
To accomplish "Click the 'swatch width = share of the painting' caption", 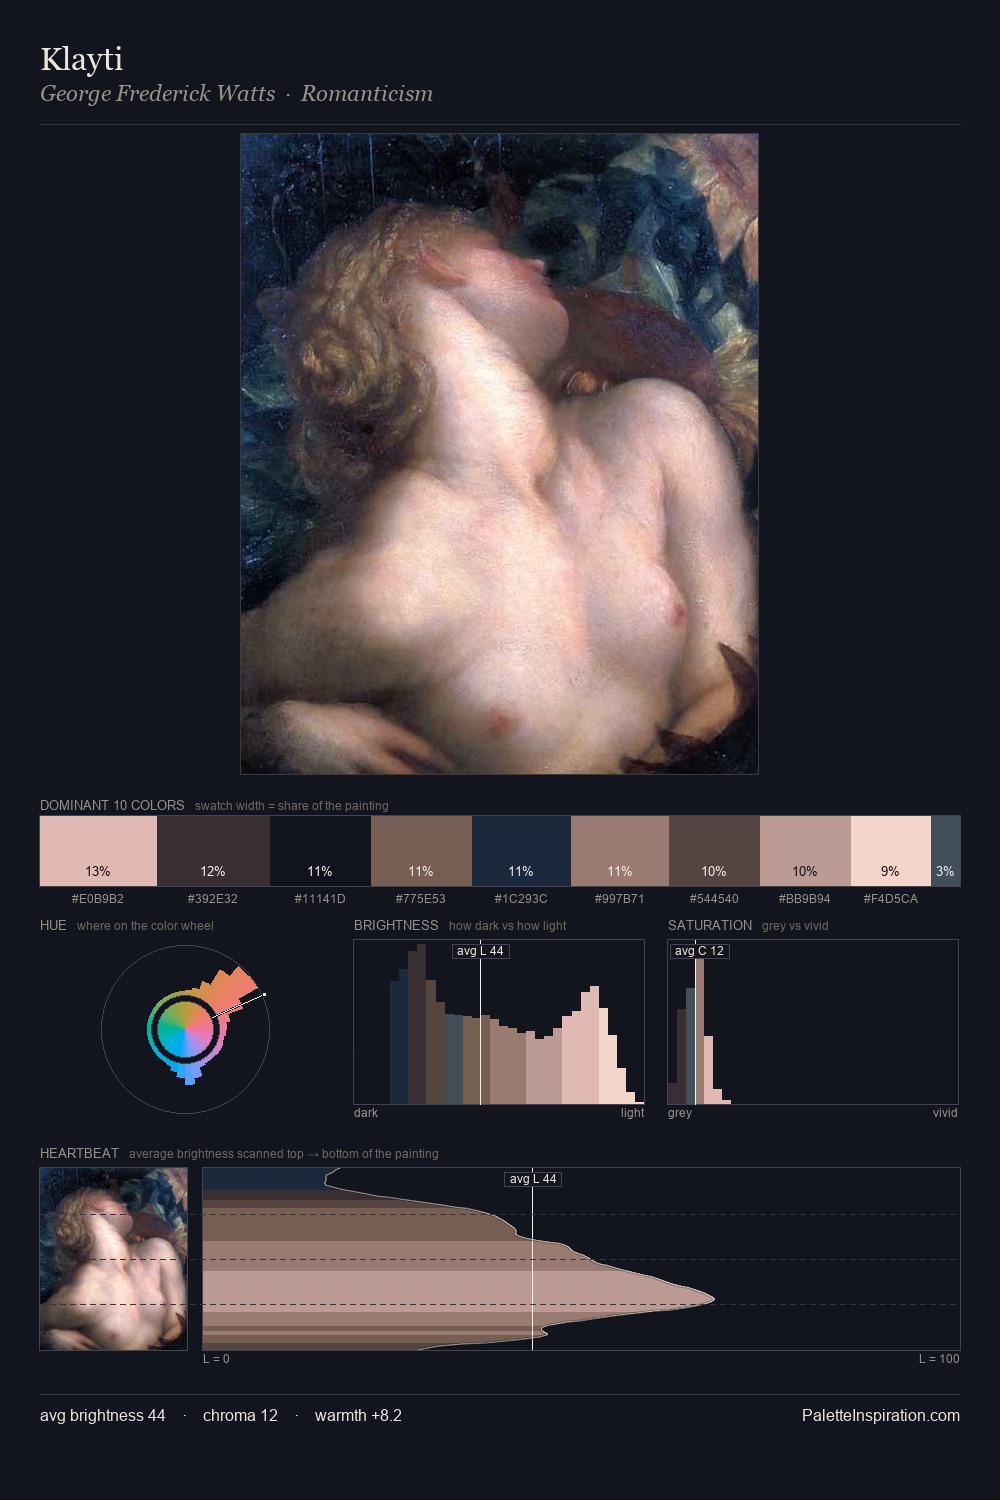I will pyautogui.click(x=292, y=806).
